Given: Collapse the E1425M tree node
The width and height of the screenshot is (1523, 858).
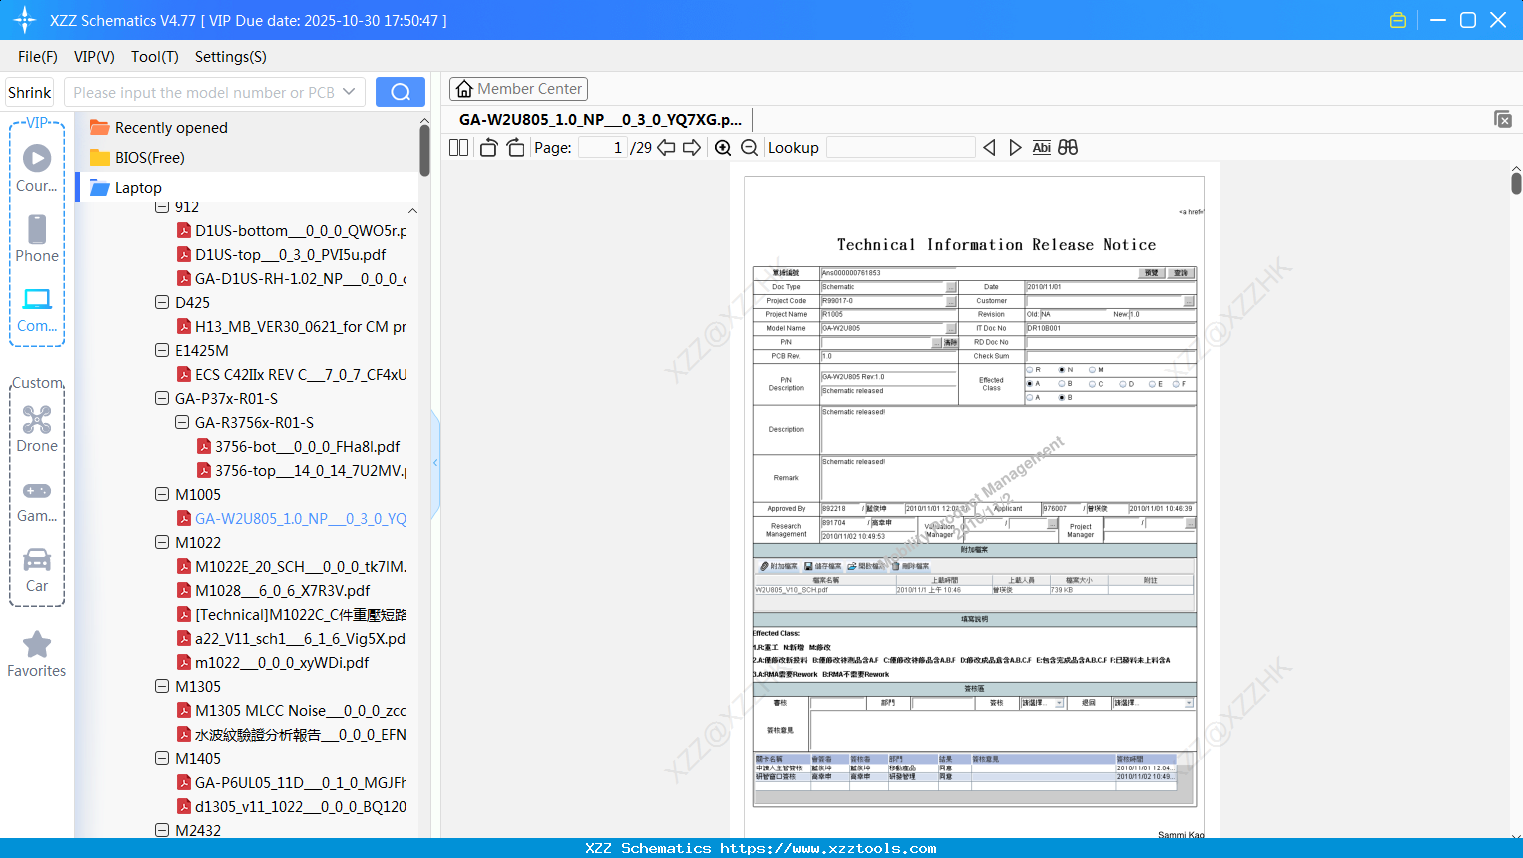Looking at the screenshot, I should tap(162, 350).
